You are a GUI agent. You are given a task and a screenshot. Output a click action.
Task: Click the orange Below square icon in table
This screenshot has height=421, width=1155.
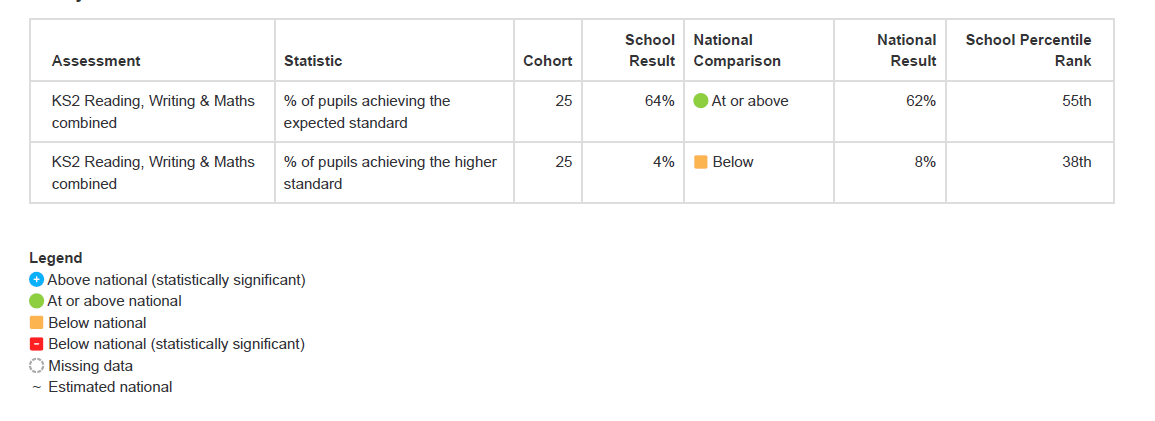[701, 162]
